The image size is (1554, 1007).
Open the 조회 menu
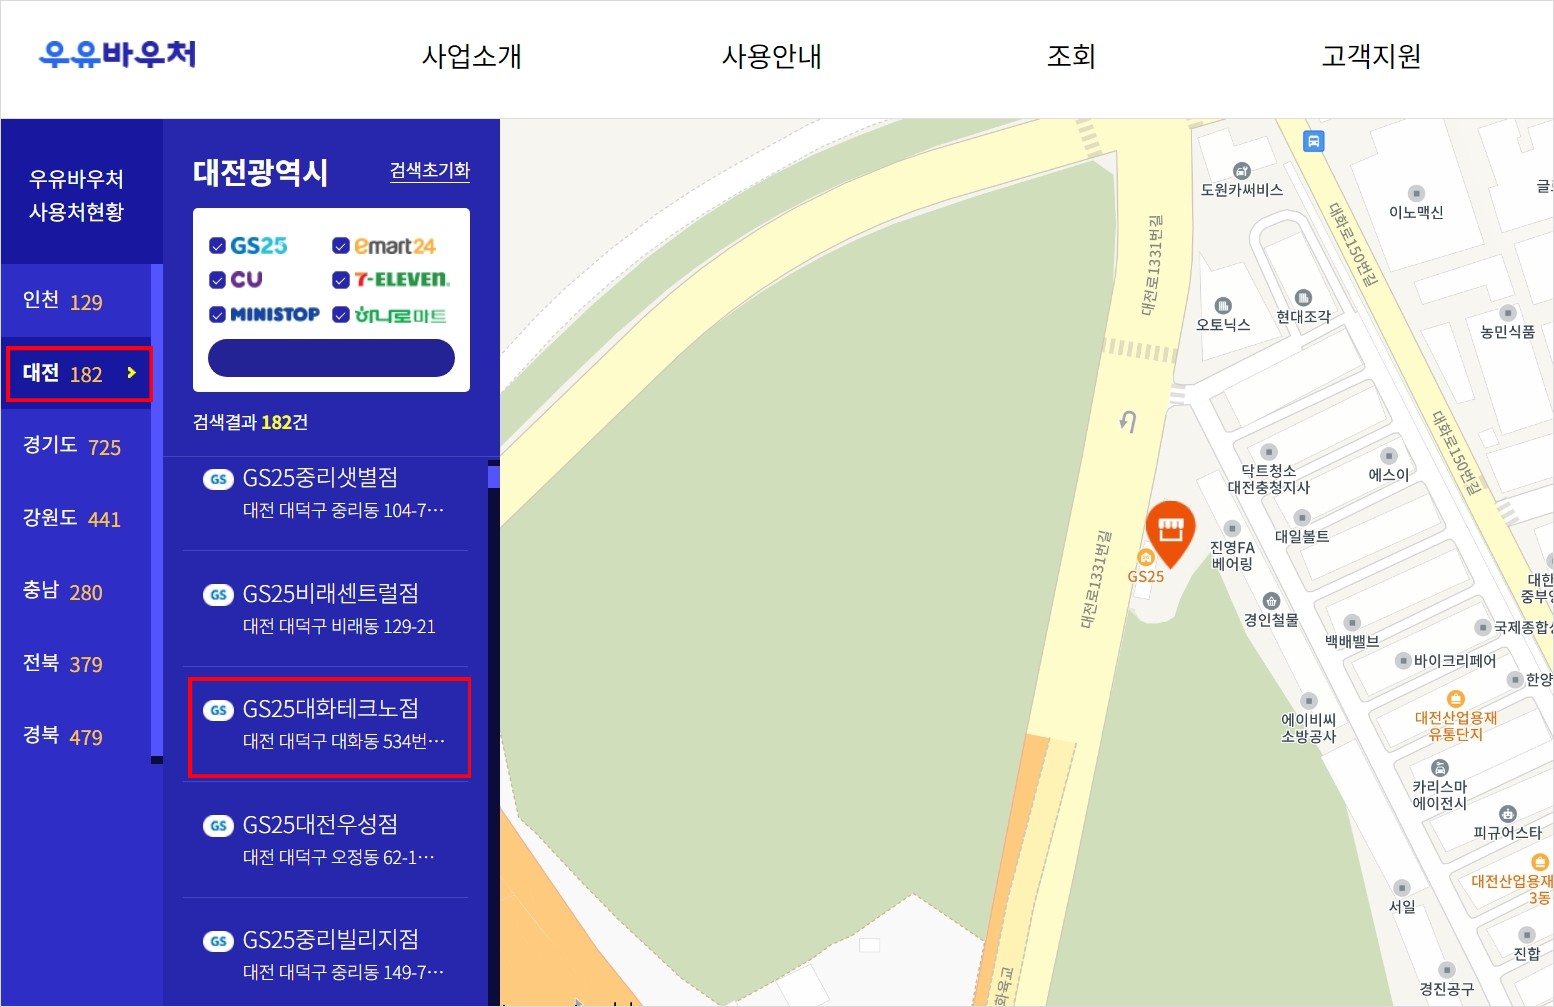(x=1071, y=56)
